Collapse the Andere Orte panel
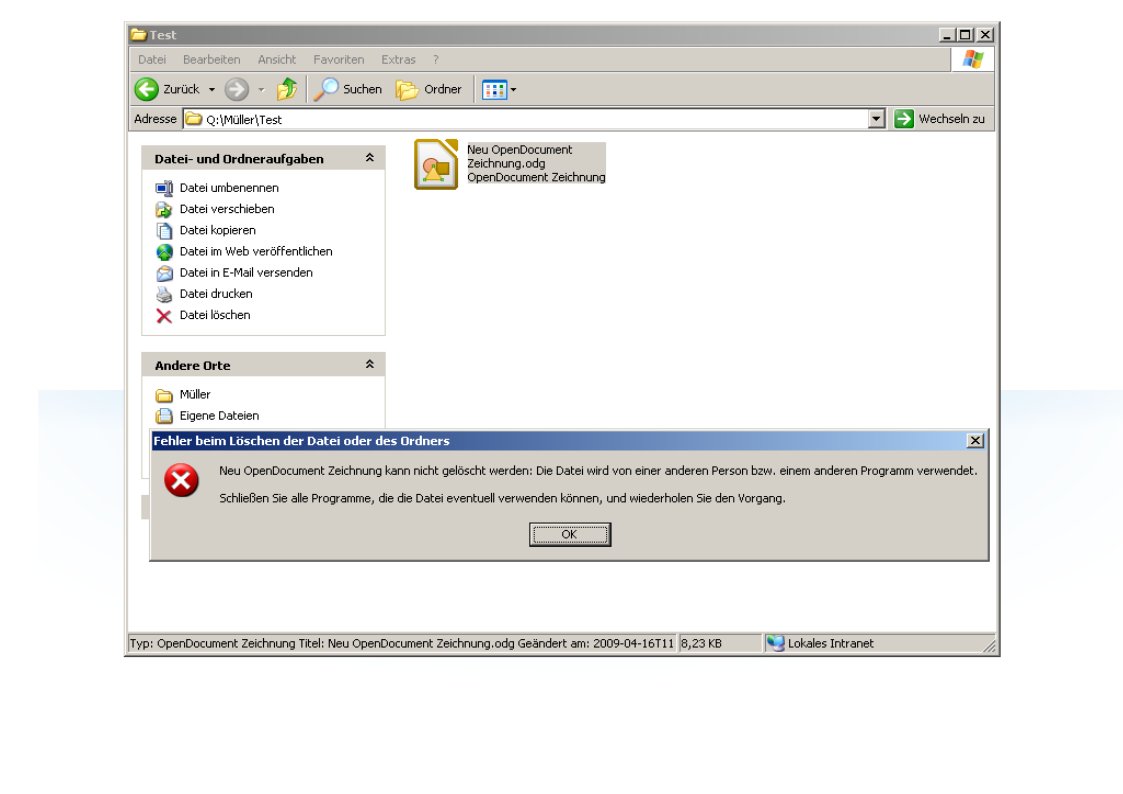This screenshot has width=1123, height=794. pyautogui.click(x=369, y=365)
